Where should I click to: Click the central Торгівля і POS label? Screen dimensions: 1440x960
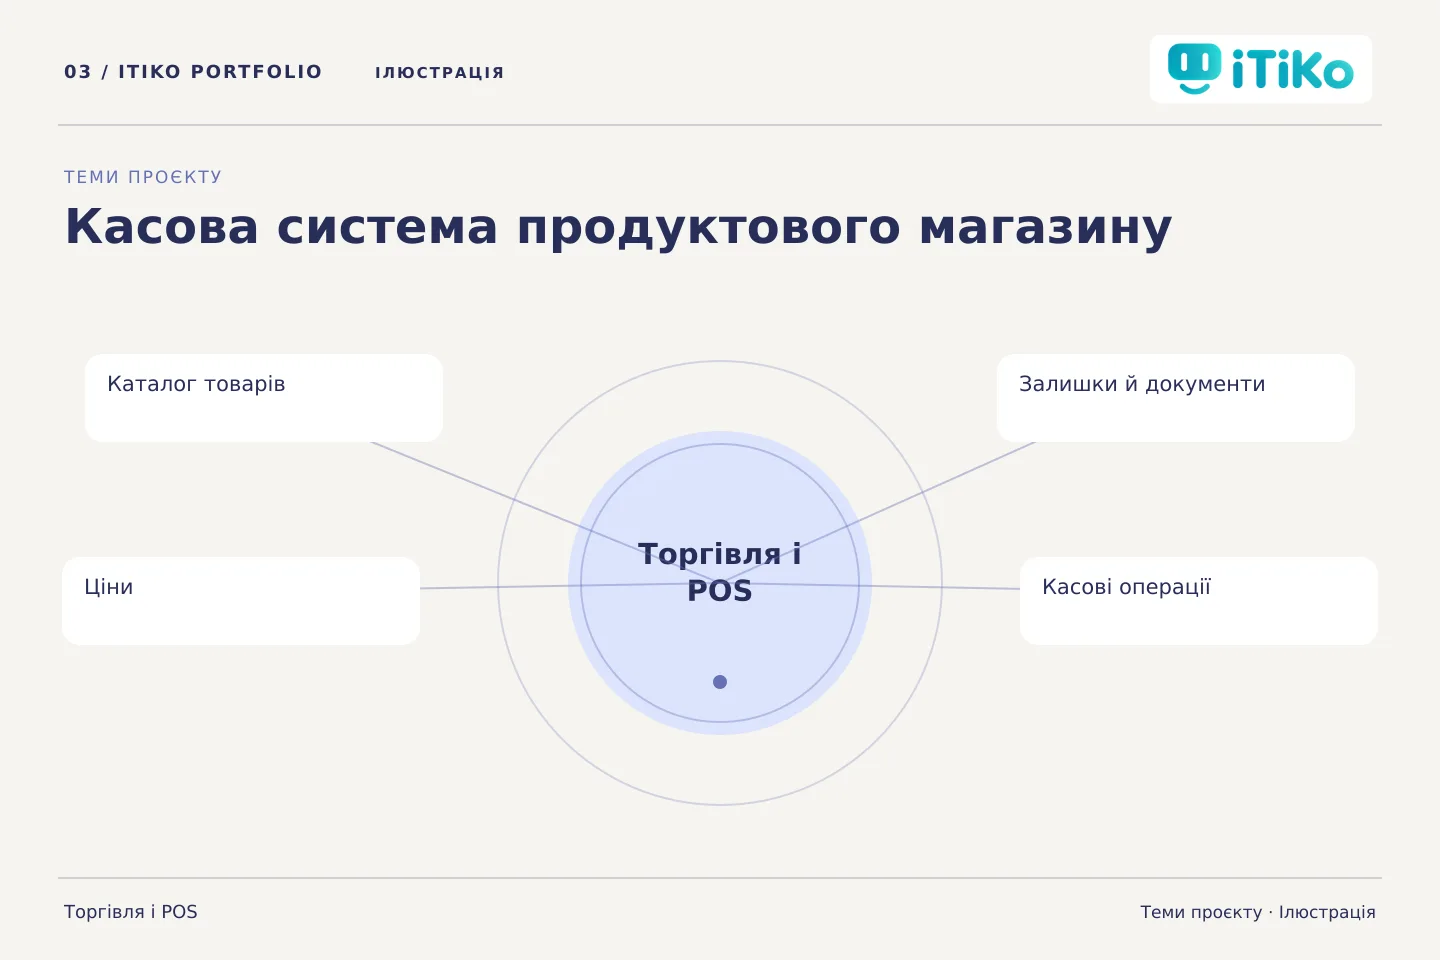point(720,572)
